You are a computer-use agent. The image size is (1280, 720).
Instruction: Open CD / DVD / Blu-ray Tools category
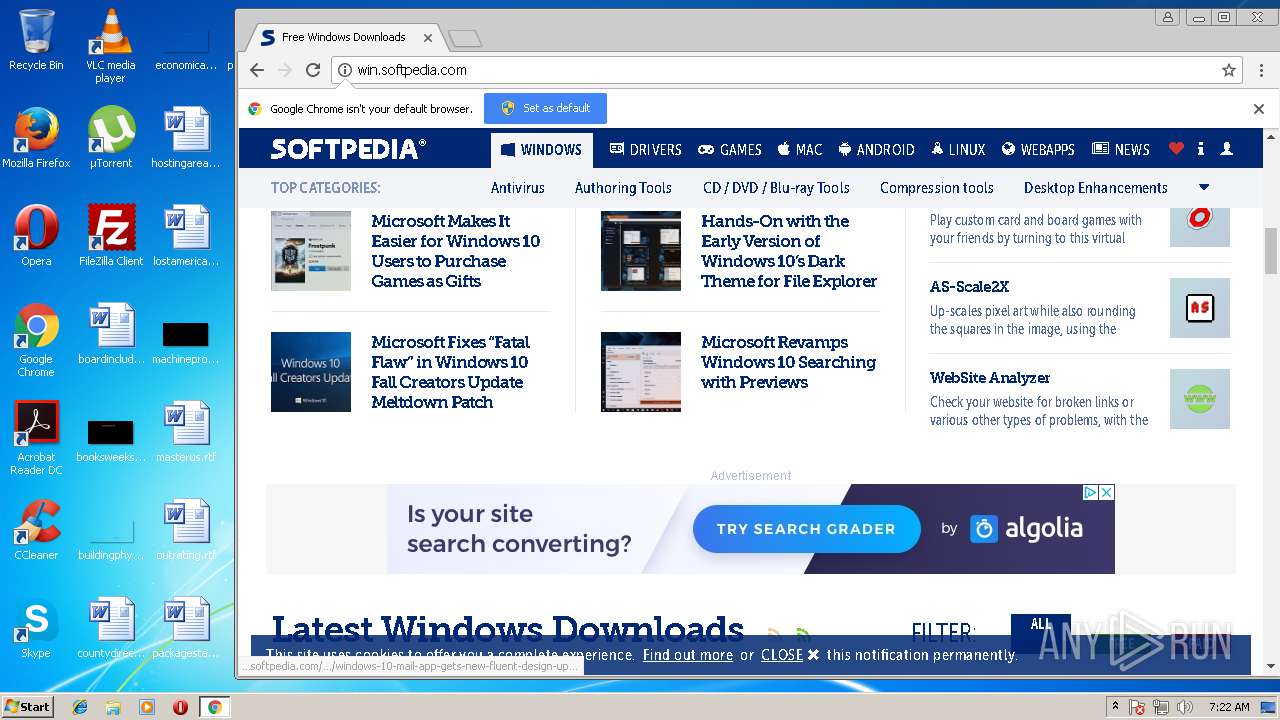776,187
